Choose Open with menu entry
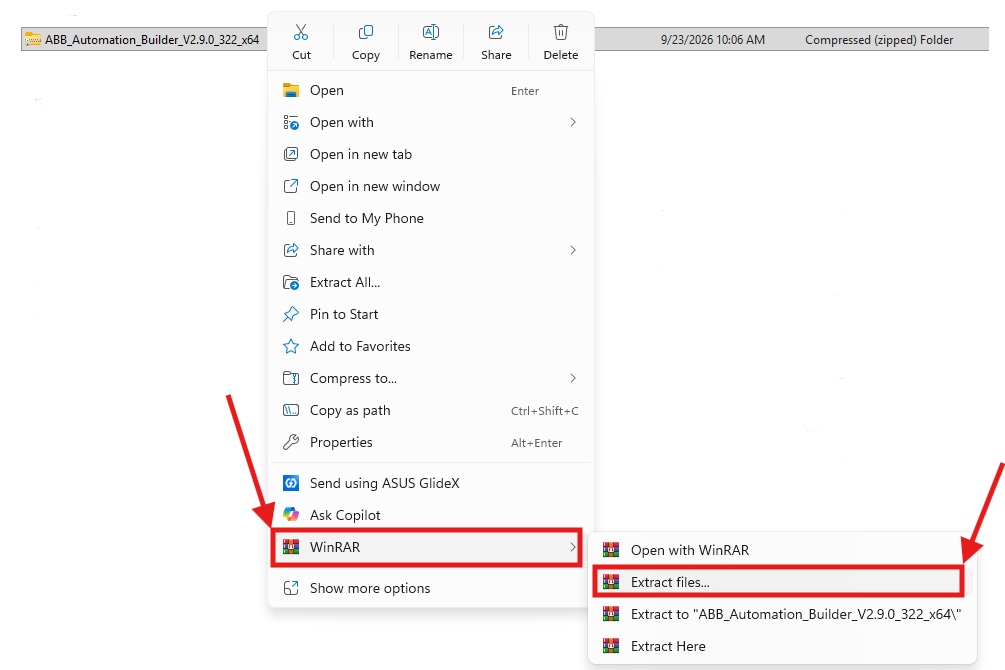 pos(431,122)
